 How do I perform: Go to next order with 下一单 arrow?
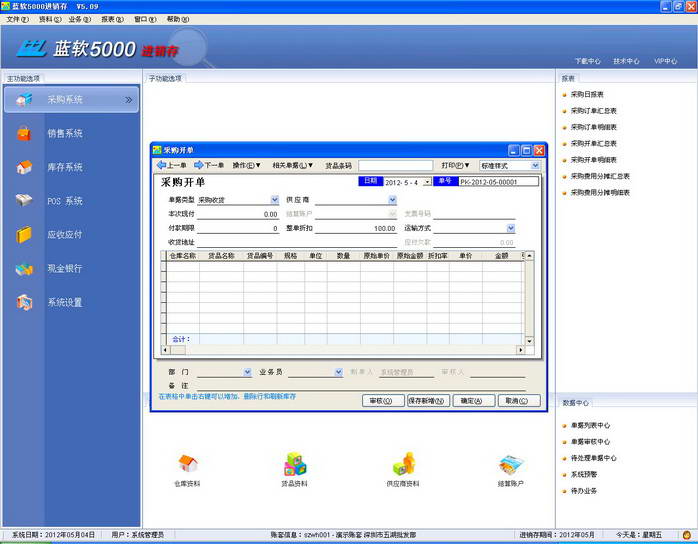[209, 165]
